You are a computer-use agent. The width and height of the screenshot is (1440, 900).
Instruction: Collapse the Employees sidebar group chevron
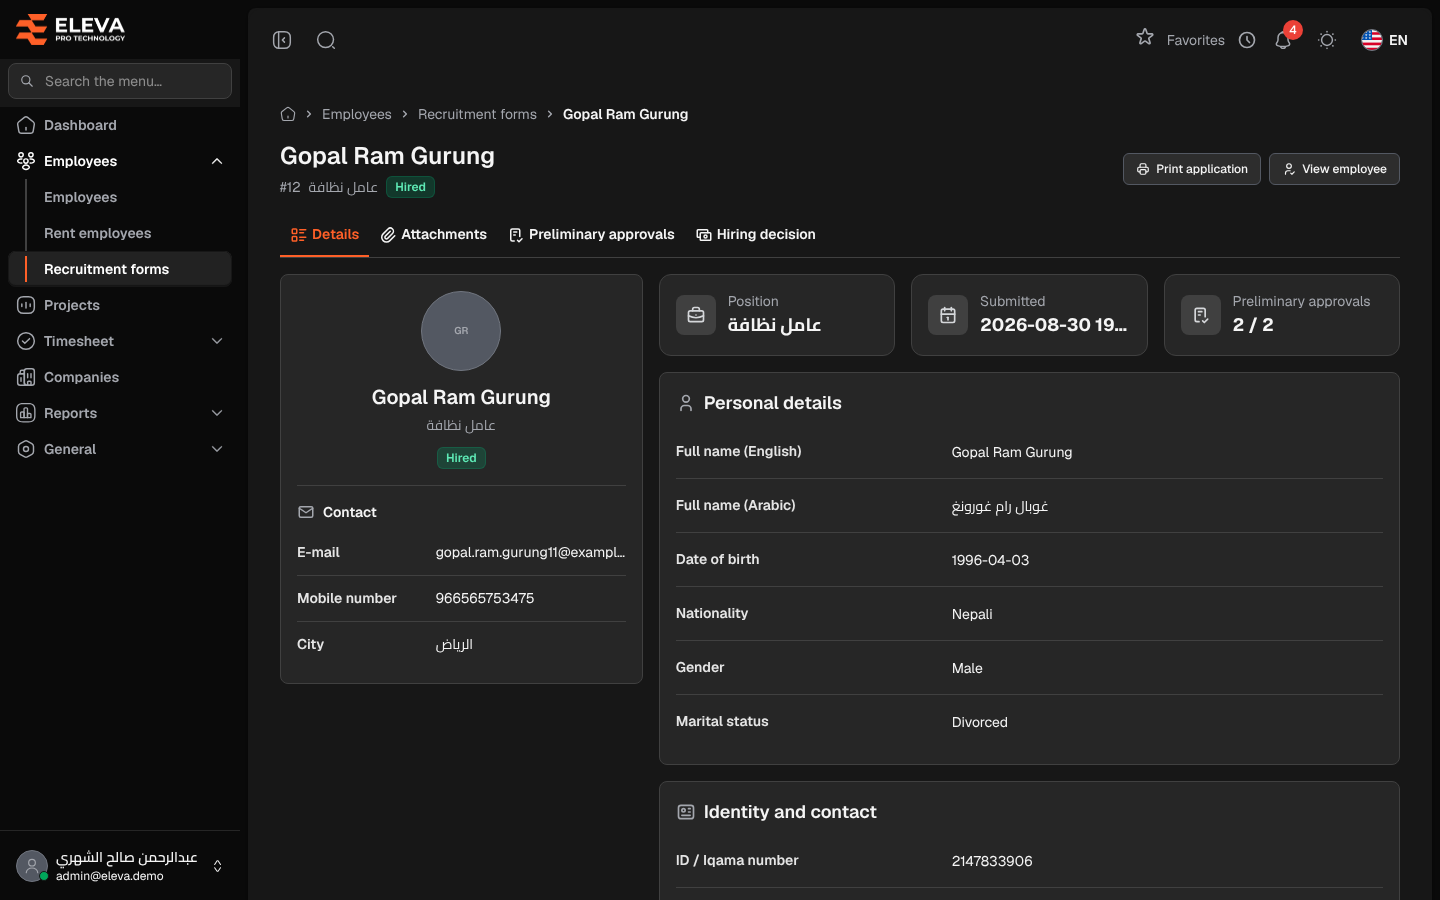[x=217, y=161]
